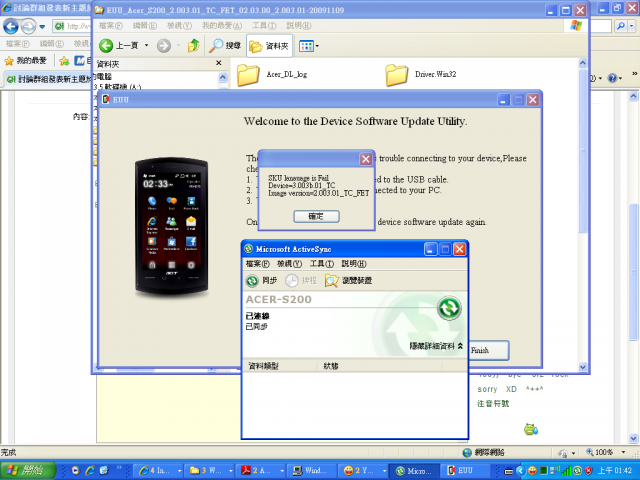Viewport: 640px width, 480px height.
Task: Toggle the Folders (資料夾) pane button
Action: point(269,46)
